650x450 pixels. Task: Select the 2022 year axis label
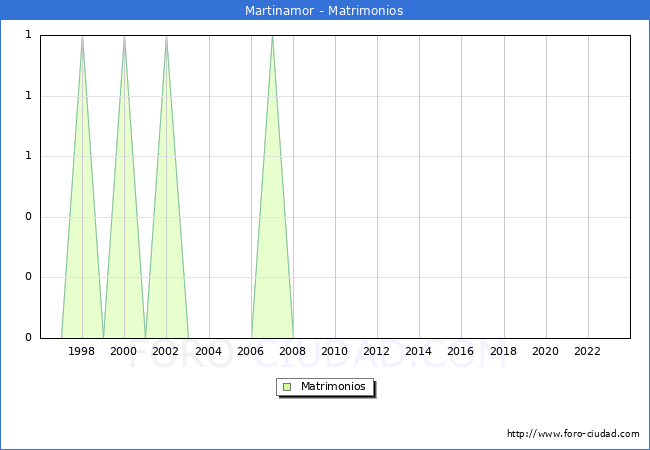[x=587, y=351]
